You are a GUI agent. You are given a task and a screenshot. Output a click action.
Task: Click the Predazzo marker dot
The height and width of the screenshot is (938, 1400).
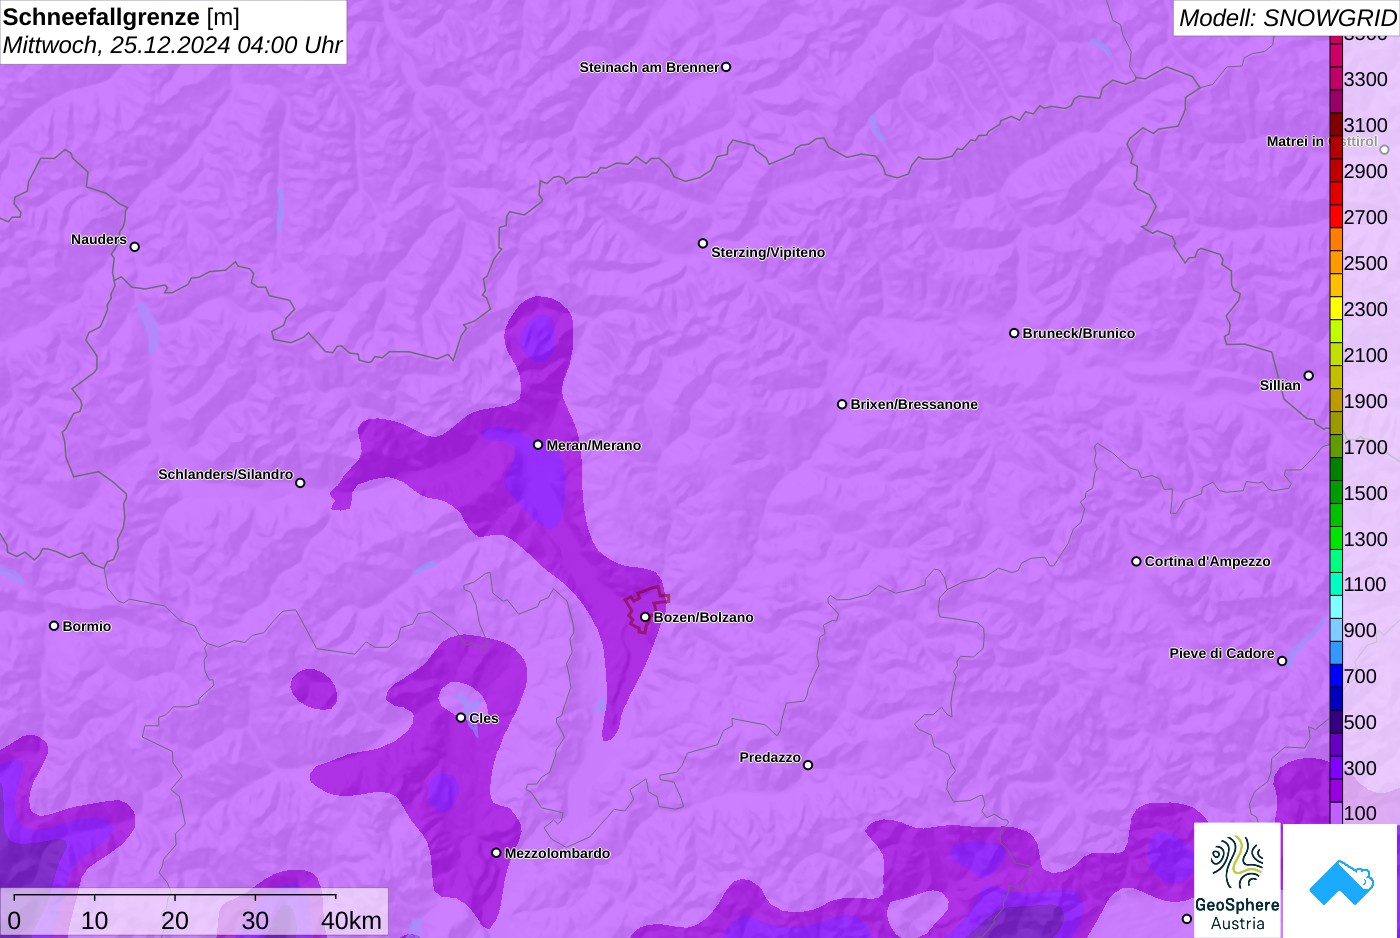click(808, 765)
